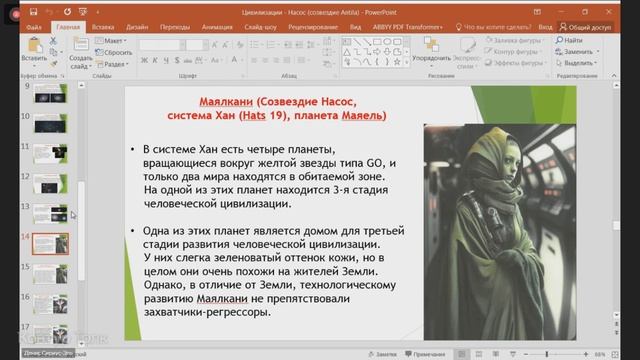Select the rectangle shape in shapes gallery
The image size is (640, 360).
click(x=377, y=42)
